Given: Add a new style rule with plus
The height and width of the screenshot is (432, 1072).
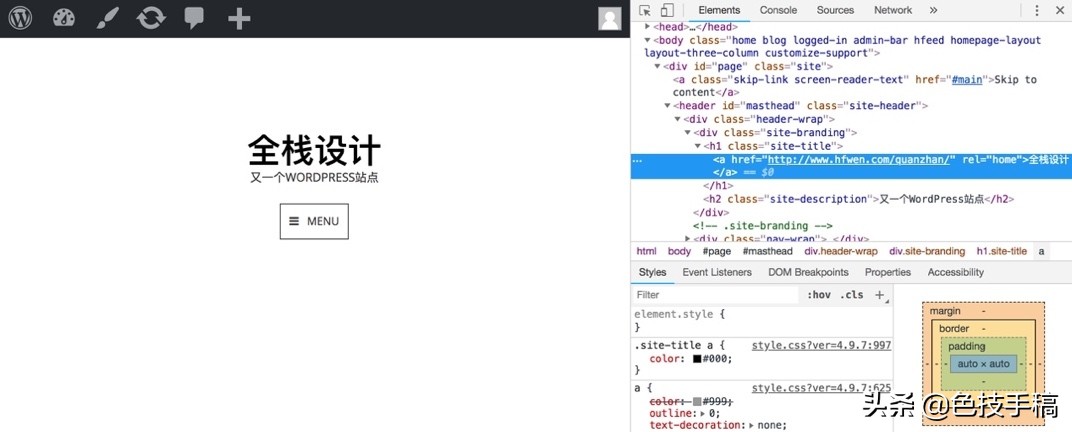Looking at the screenshot, I should [x=880, y=295].
